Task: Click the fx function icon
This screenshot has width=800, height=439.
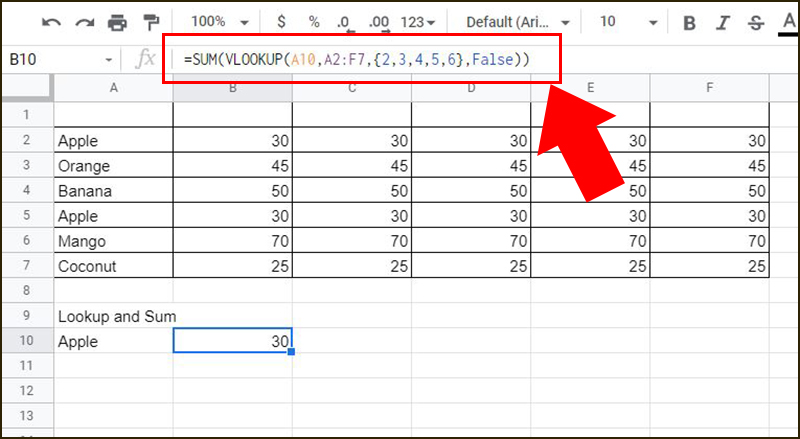Action: (145, 60)
